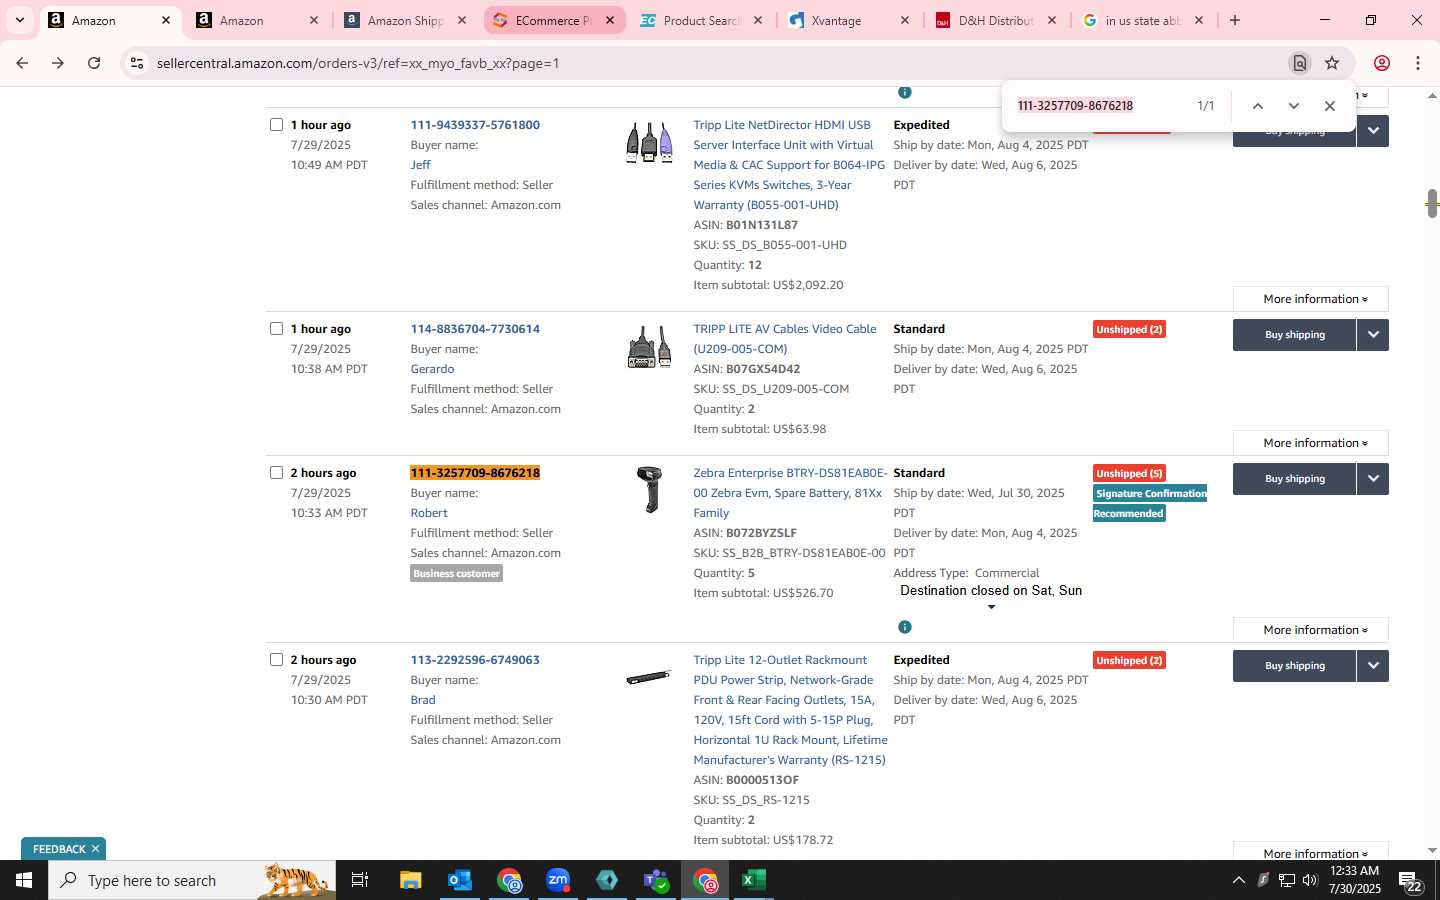Click Buy shipping for Brad's order
1440x900 pixels.
(1294, 666)
